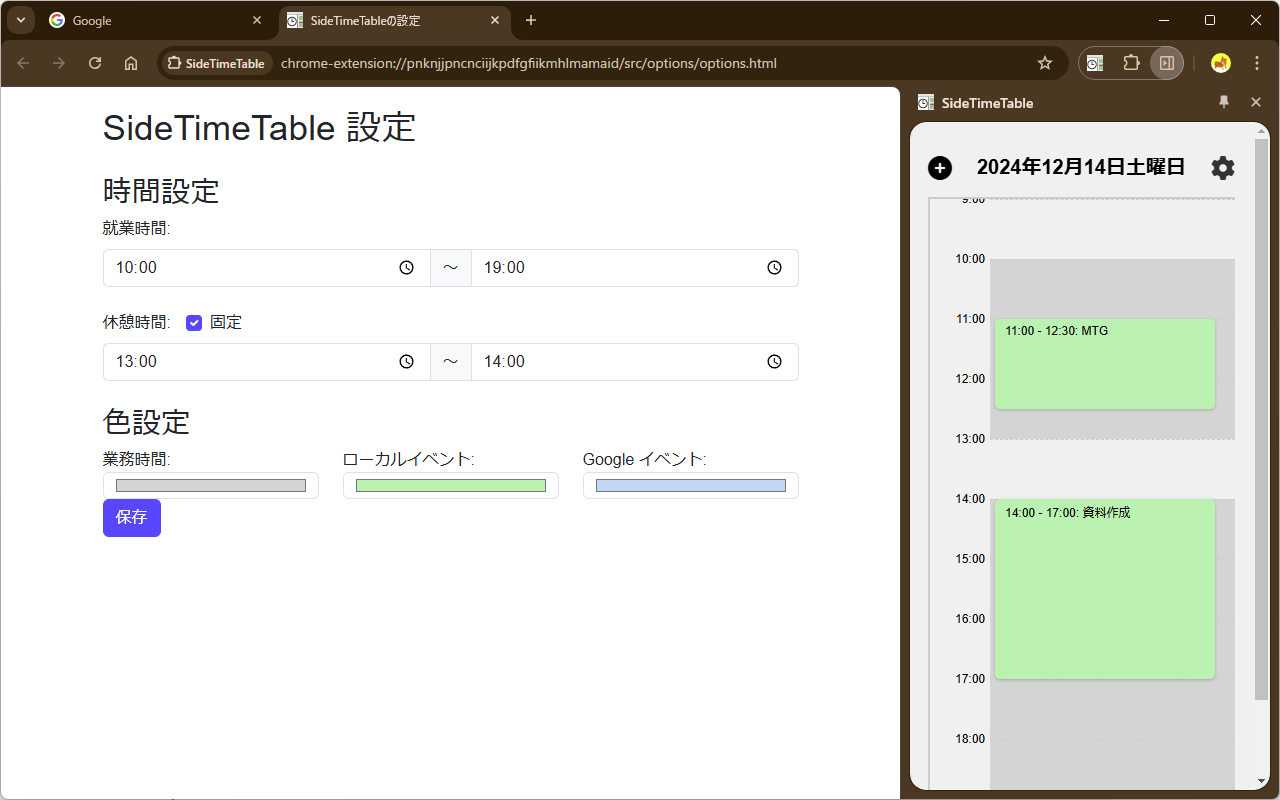Open the clock picker for work start time
The height and width of the screenshot is (800, 1280).
click(x=406, y=267)
